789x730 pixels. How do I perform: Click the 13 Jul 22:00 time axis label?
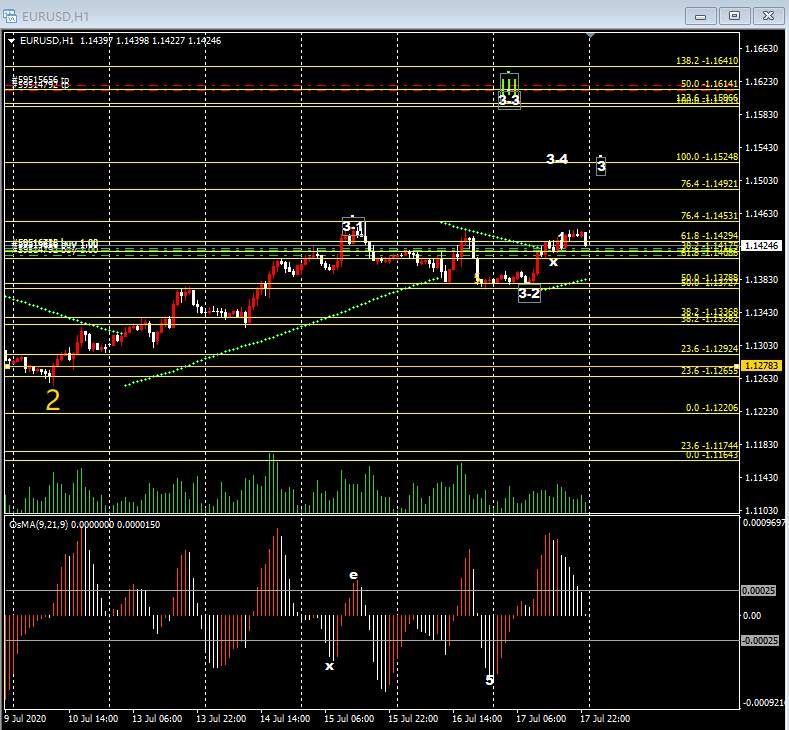coord(221,719)
